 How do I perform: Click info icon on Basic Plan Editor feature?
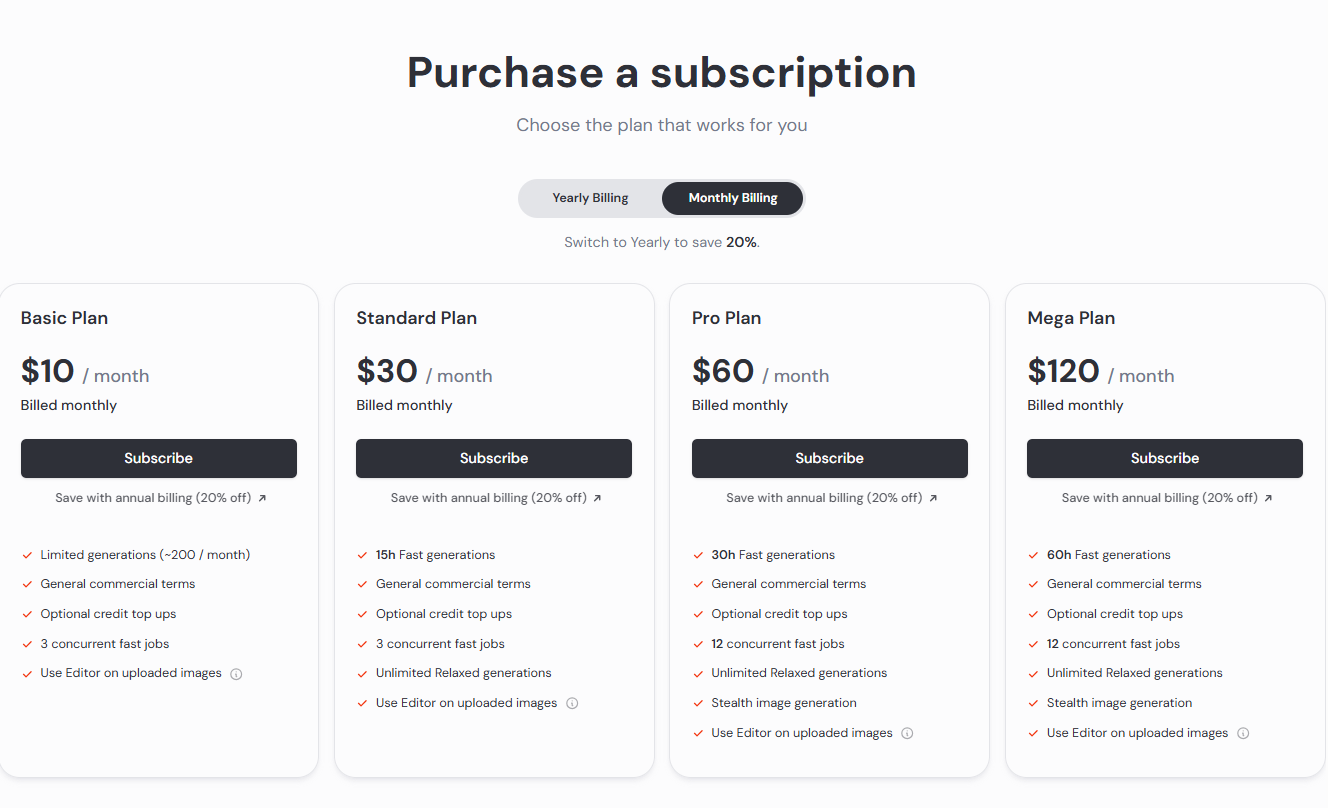tap(236, 674)
